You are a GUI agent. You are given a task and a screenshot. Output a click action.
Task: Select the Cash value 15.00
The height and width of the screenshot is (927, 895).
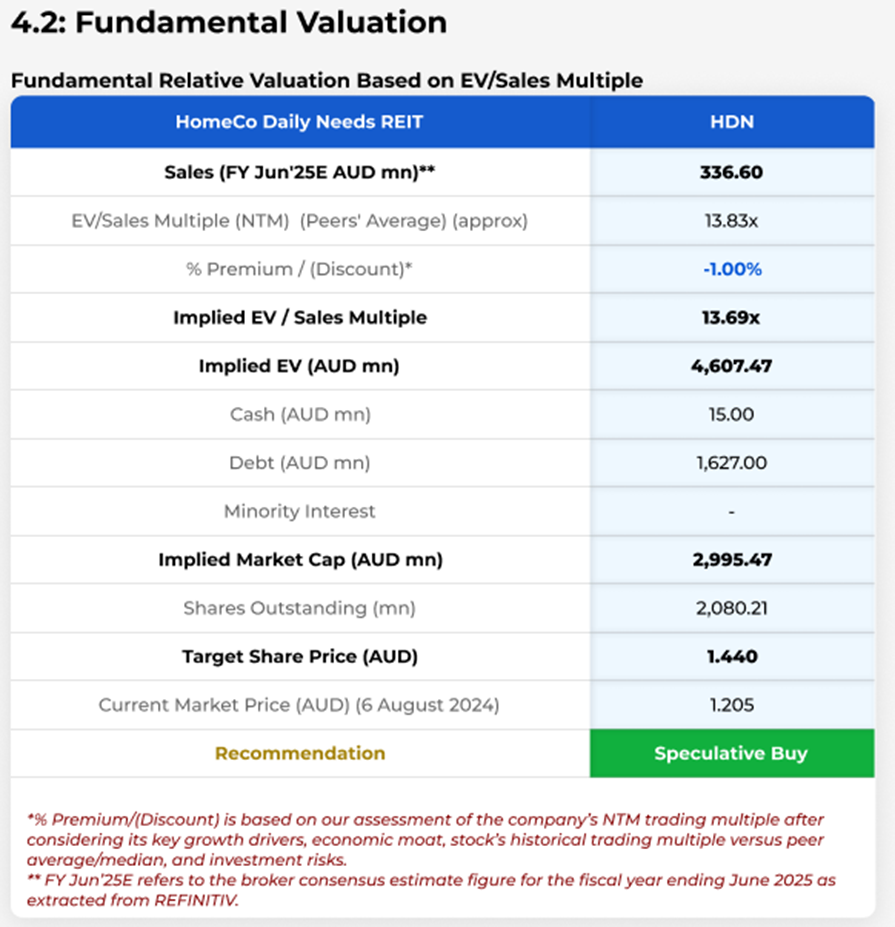click(x=731, y=414)
